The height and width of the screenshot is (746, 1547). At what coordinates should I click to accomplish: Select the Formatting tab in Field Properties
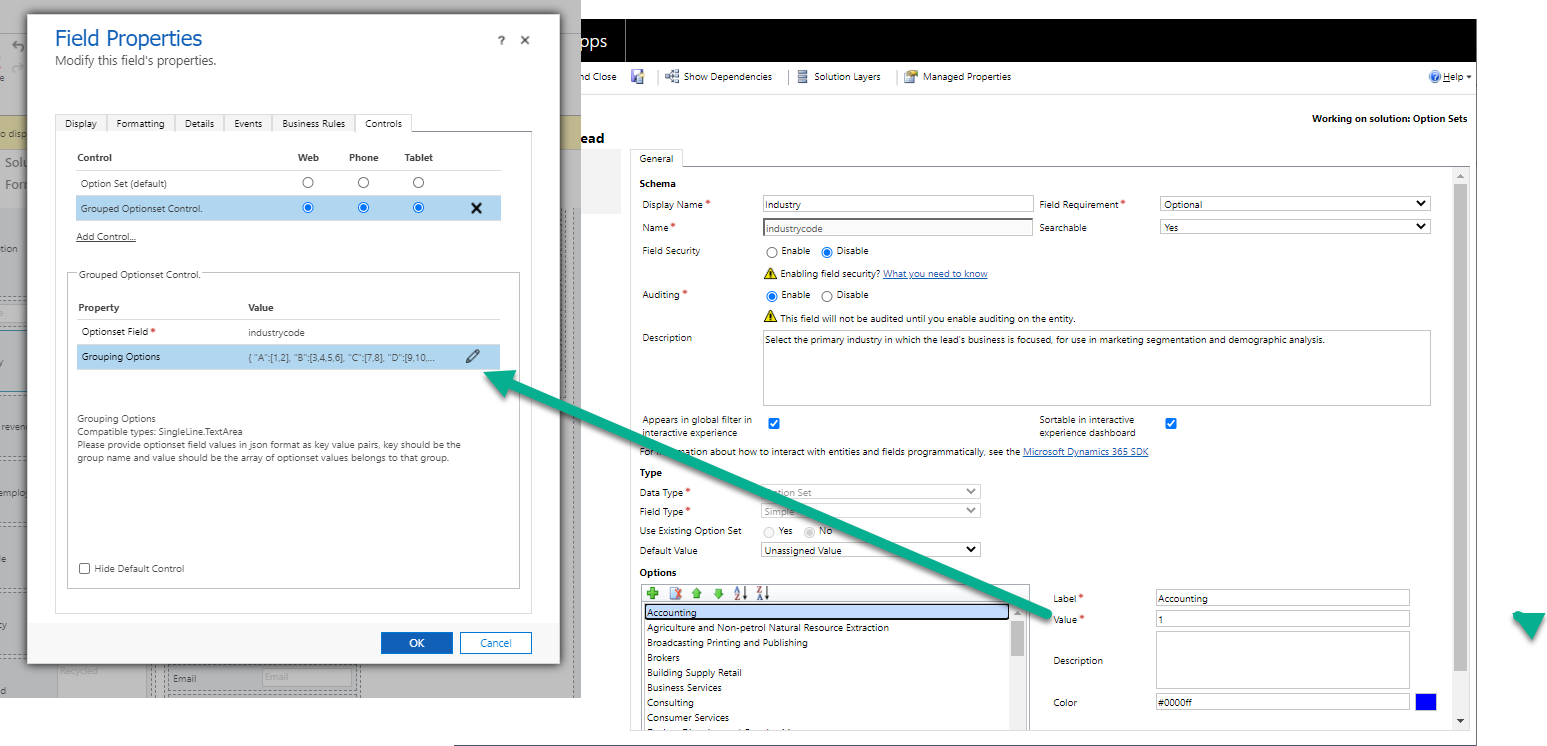point(140,123)
